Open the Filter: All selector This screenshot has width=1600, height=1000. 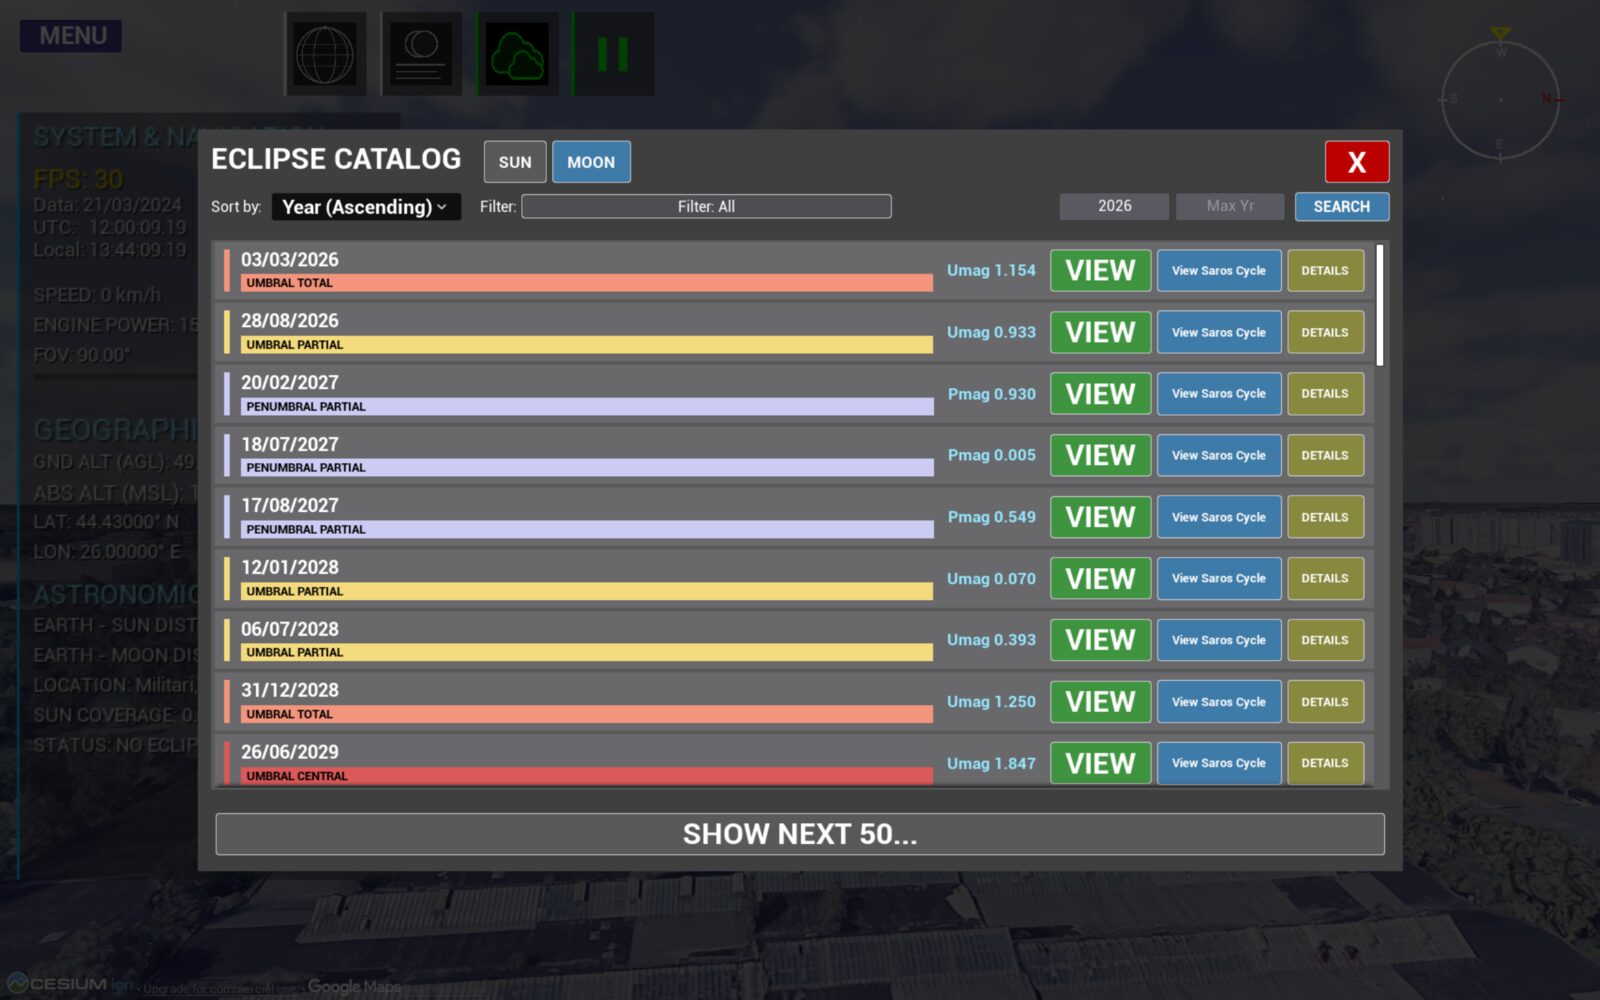(706, 207)
